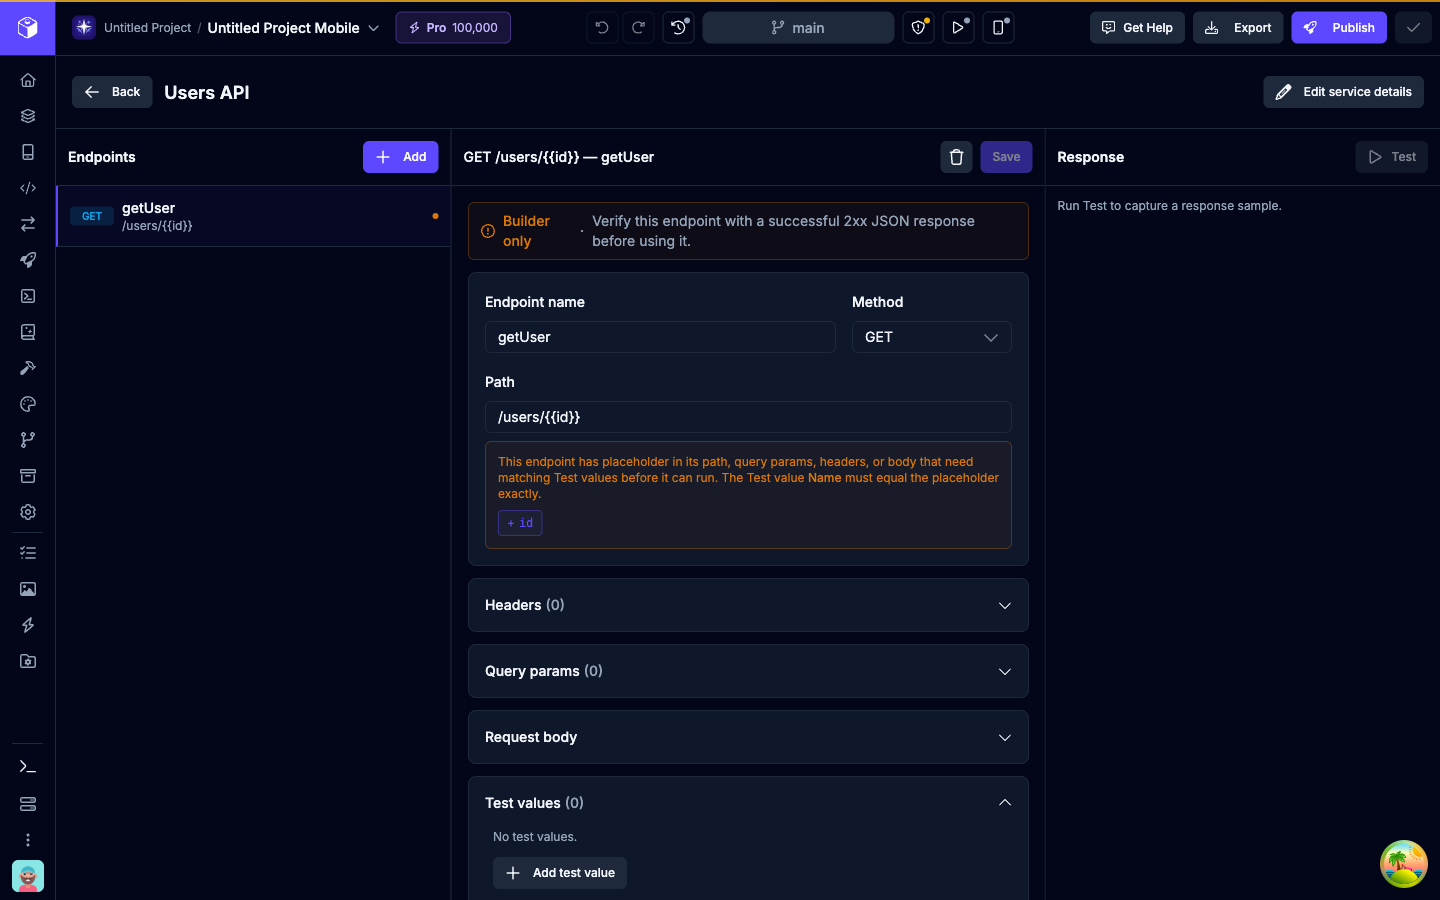The height and width of the screenshot is (900, 1440).
Task: Click Edit service details button
Action: (x=1343, y=92)
